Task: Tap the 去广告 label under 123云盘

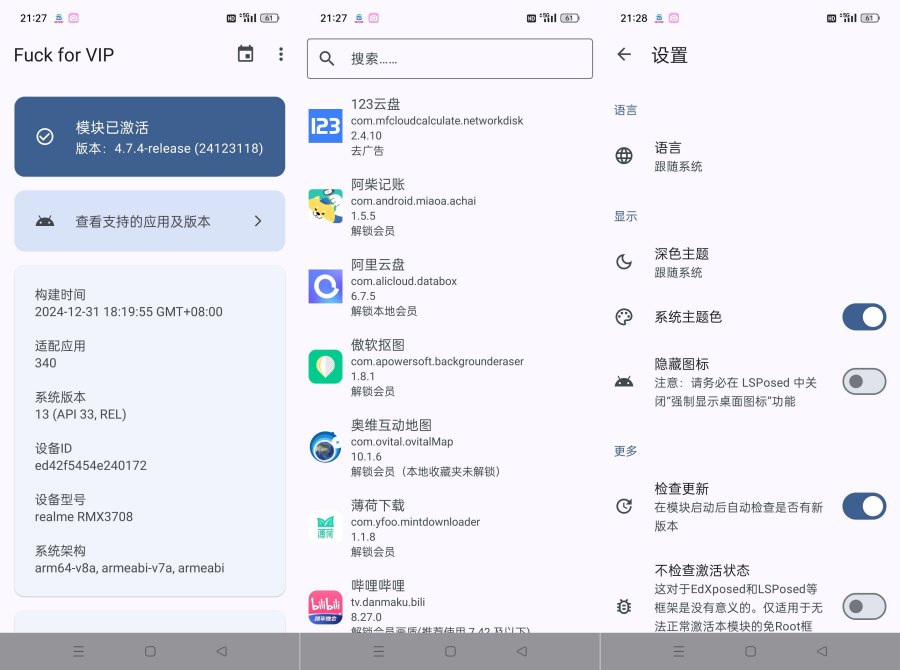Action: point(367,151)
